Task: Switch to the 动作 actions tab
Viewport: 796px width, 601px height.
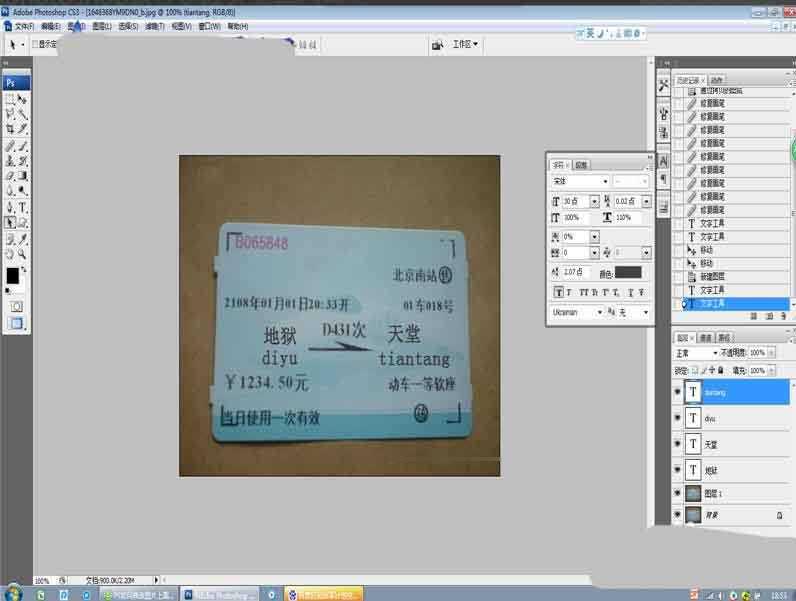Action: 716,80
